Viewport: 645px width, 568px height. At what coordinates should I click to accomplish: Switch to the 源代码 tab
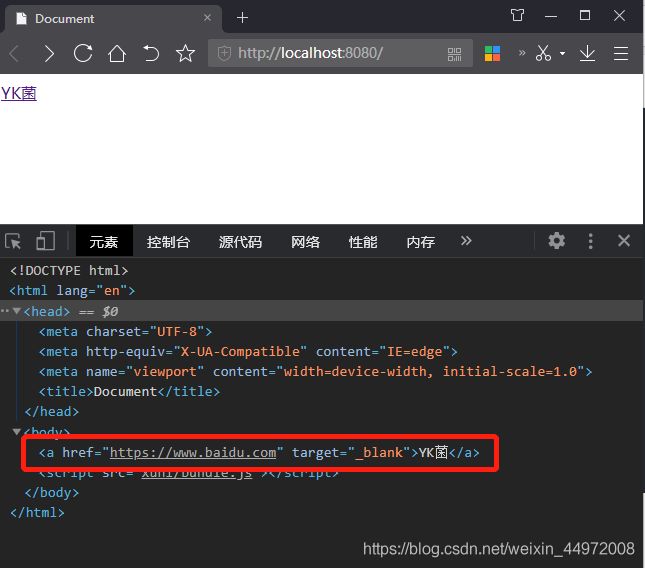240,241
